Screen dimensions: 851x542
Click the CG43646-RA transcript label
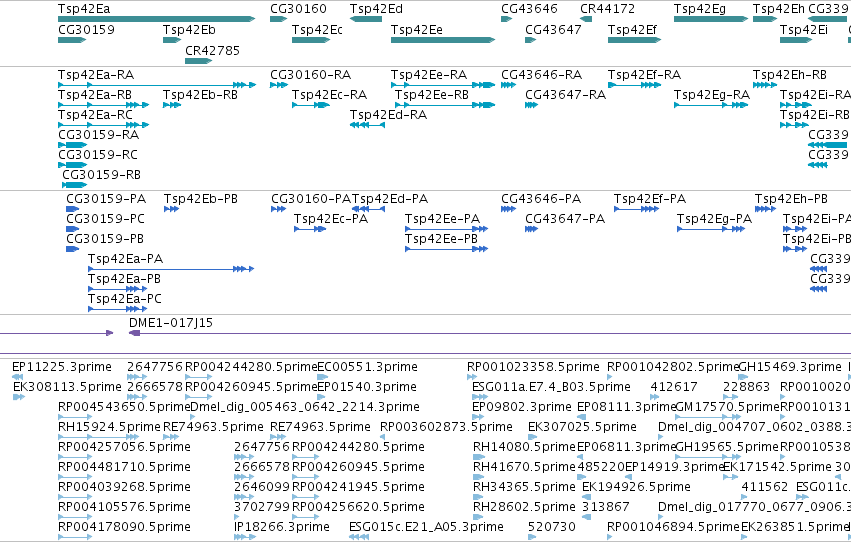pyautogui.click(x=542, y=75)
